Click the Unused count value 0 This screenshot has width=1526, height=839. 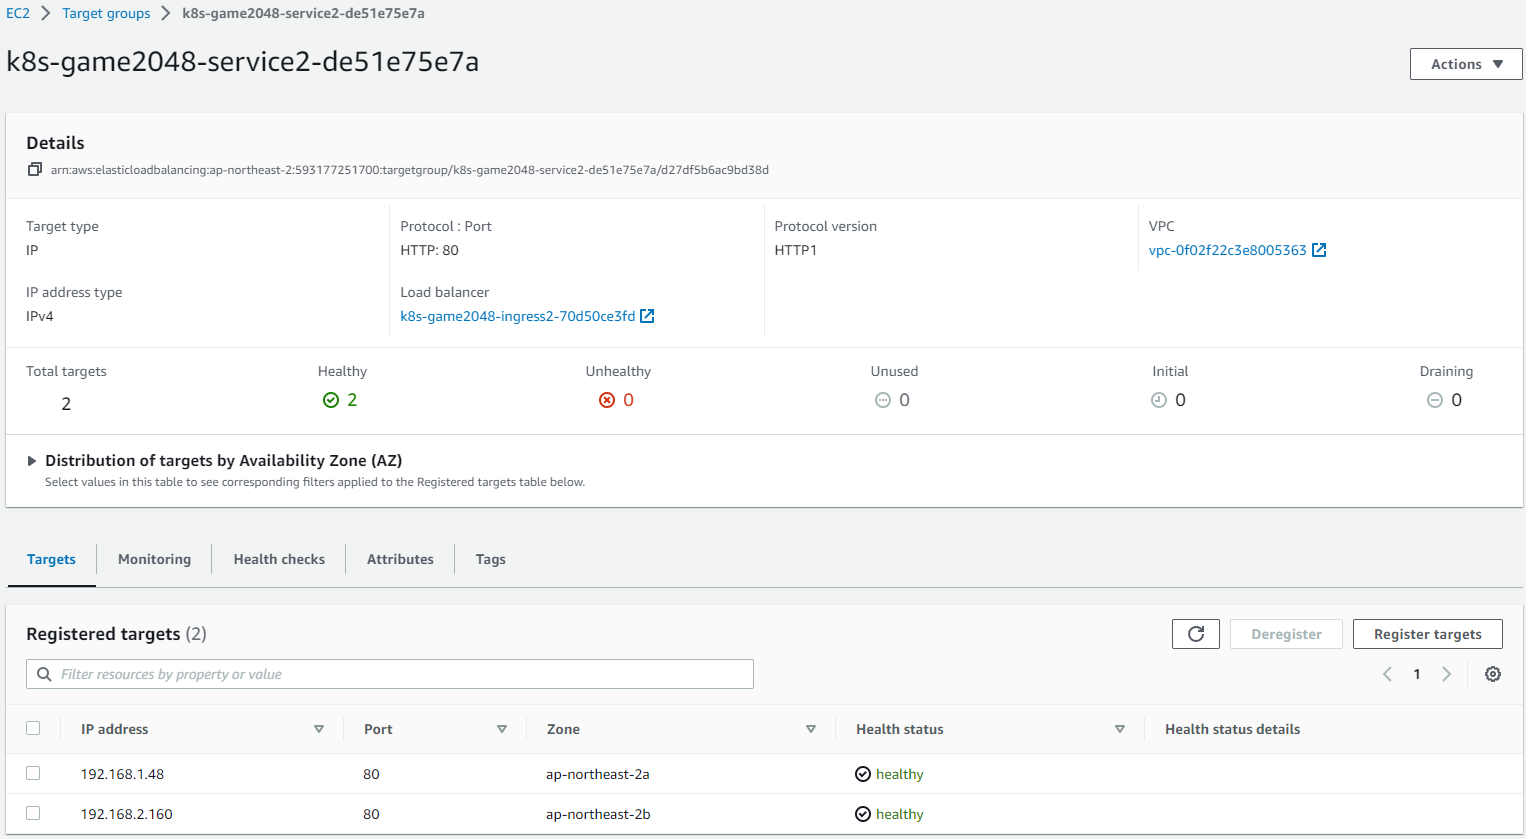click(x=904, y=400)
